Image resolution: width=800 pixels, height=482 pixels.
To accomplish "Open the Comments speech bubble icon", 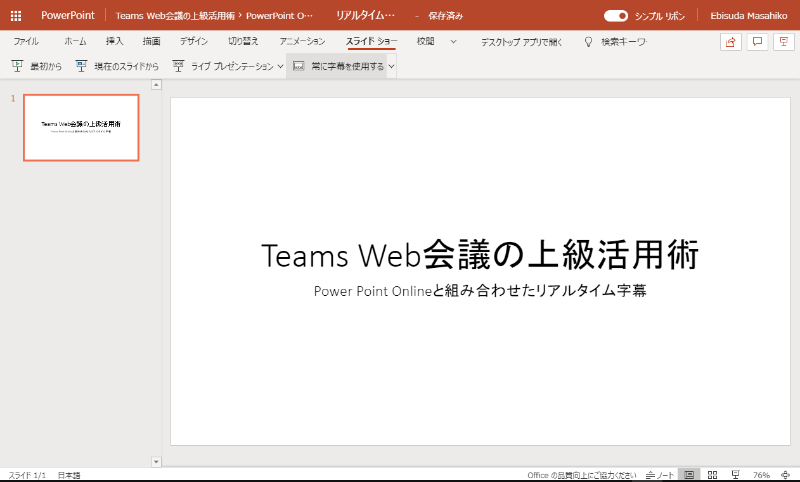I will [x=757, y=42].
